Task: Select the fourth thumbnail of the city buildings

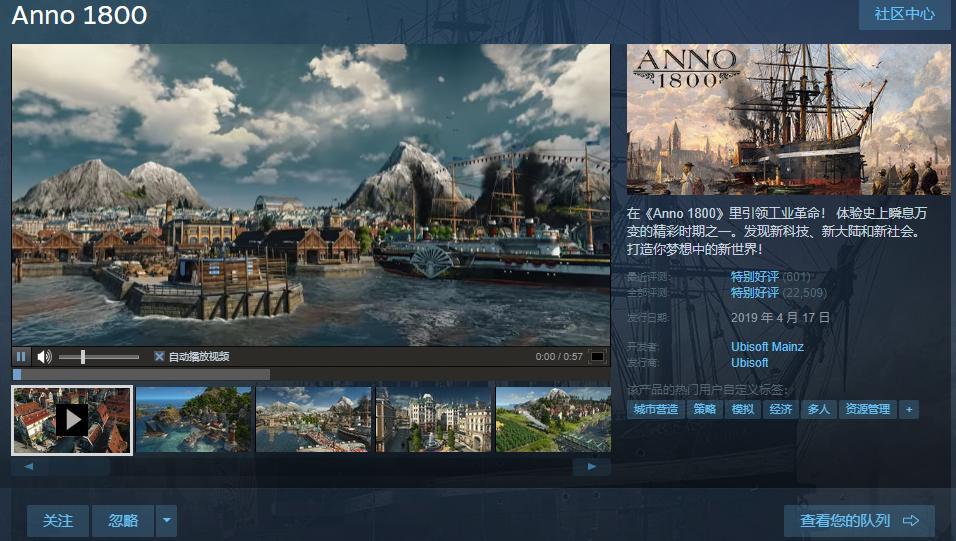Action: pos(433,420)
